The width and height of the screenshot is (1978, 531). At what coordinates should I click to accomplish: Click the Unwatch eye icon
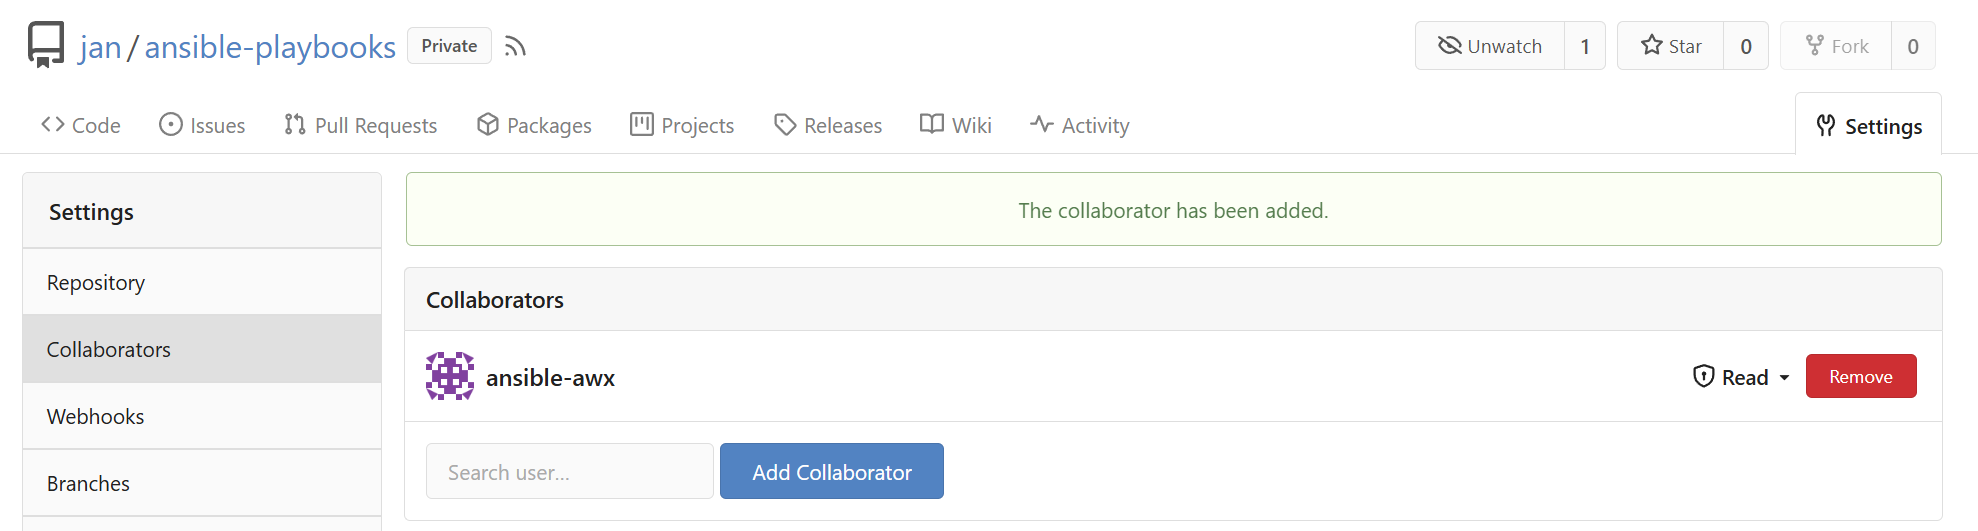point(1449,46)
